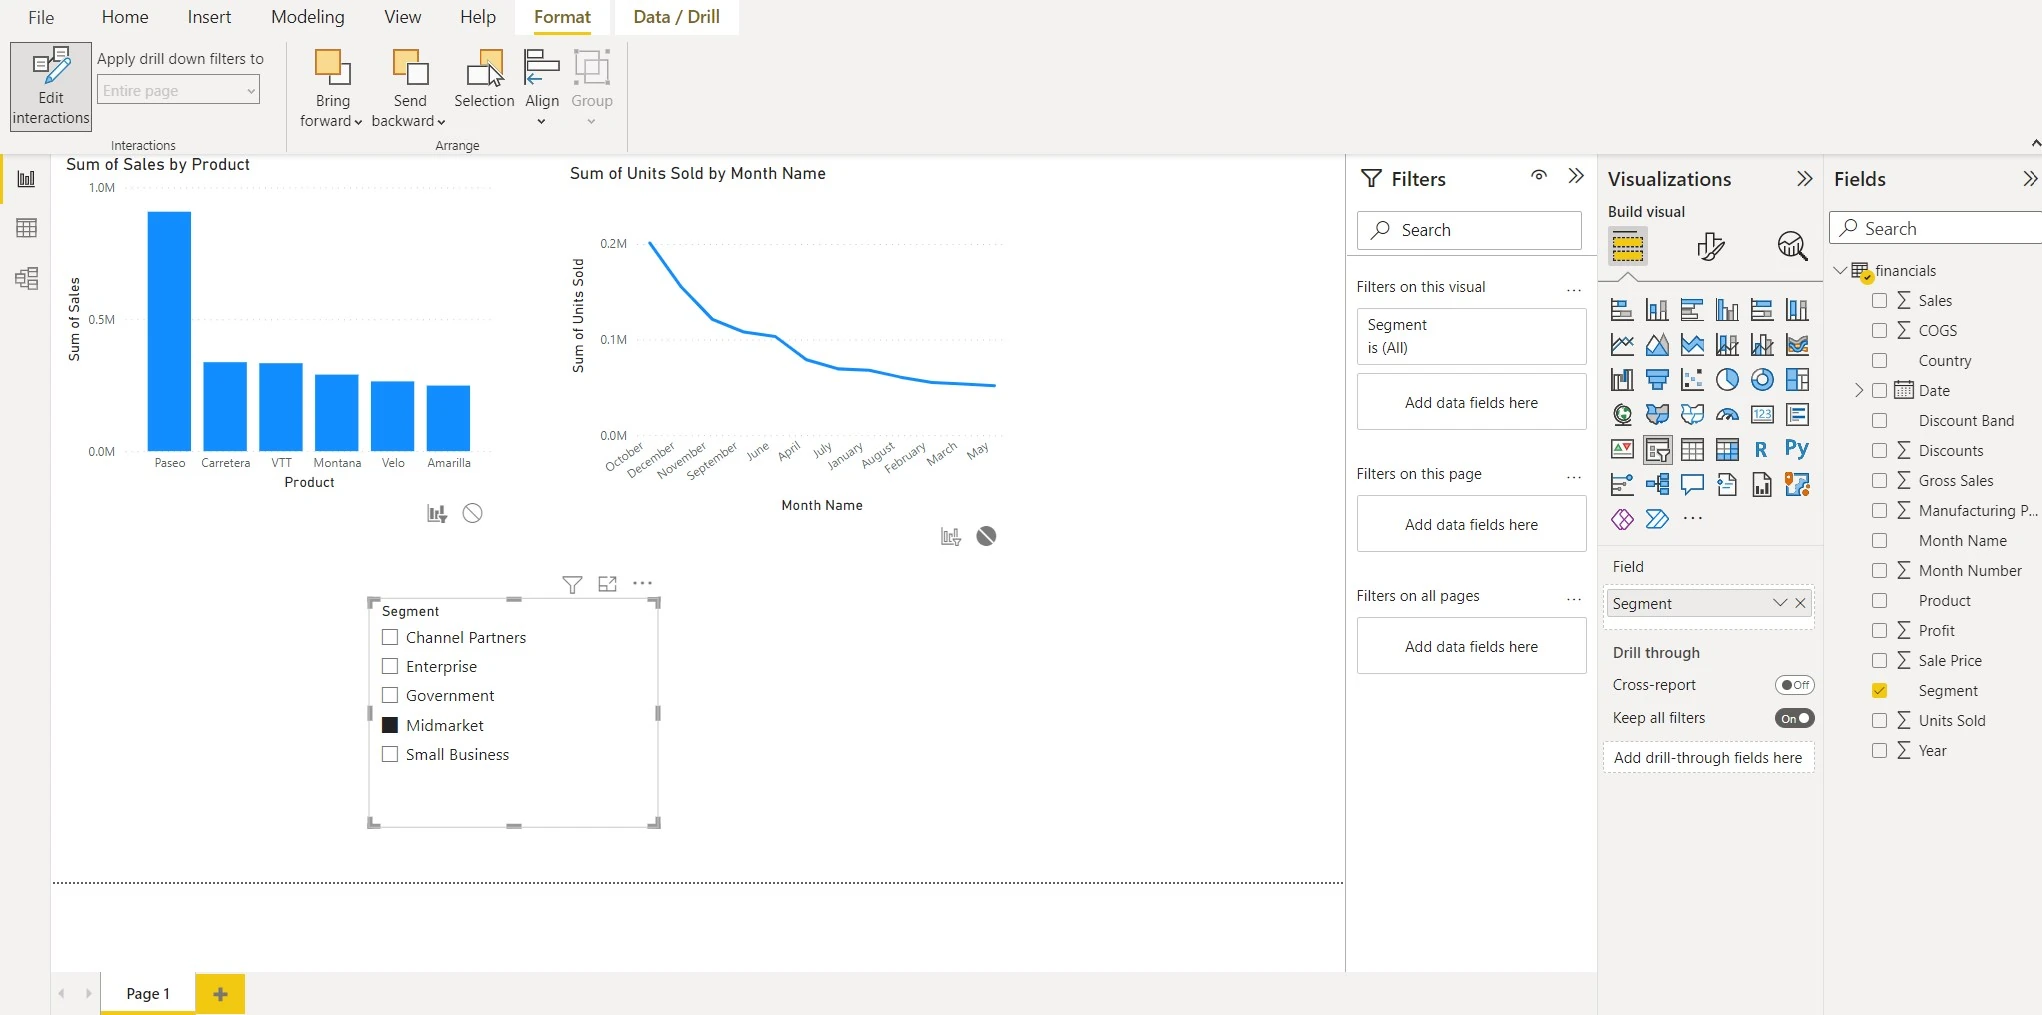Viewport: 2042px width, 1015px height.
Task: Open the Format visual brush pane
Action: (1710, 246)
